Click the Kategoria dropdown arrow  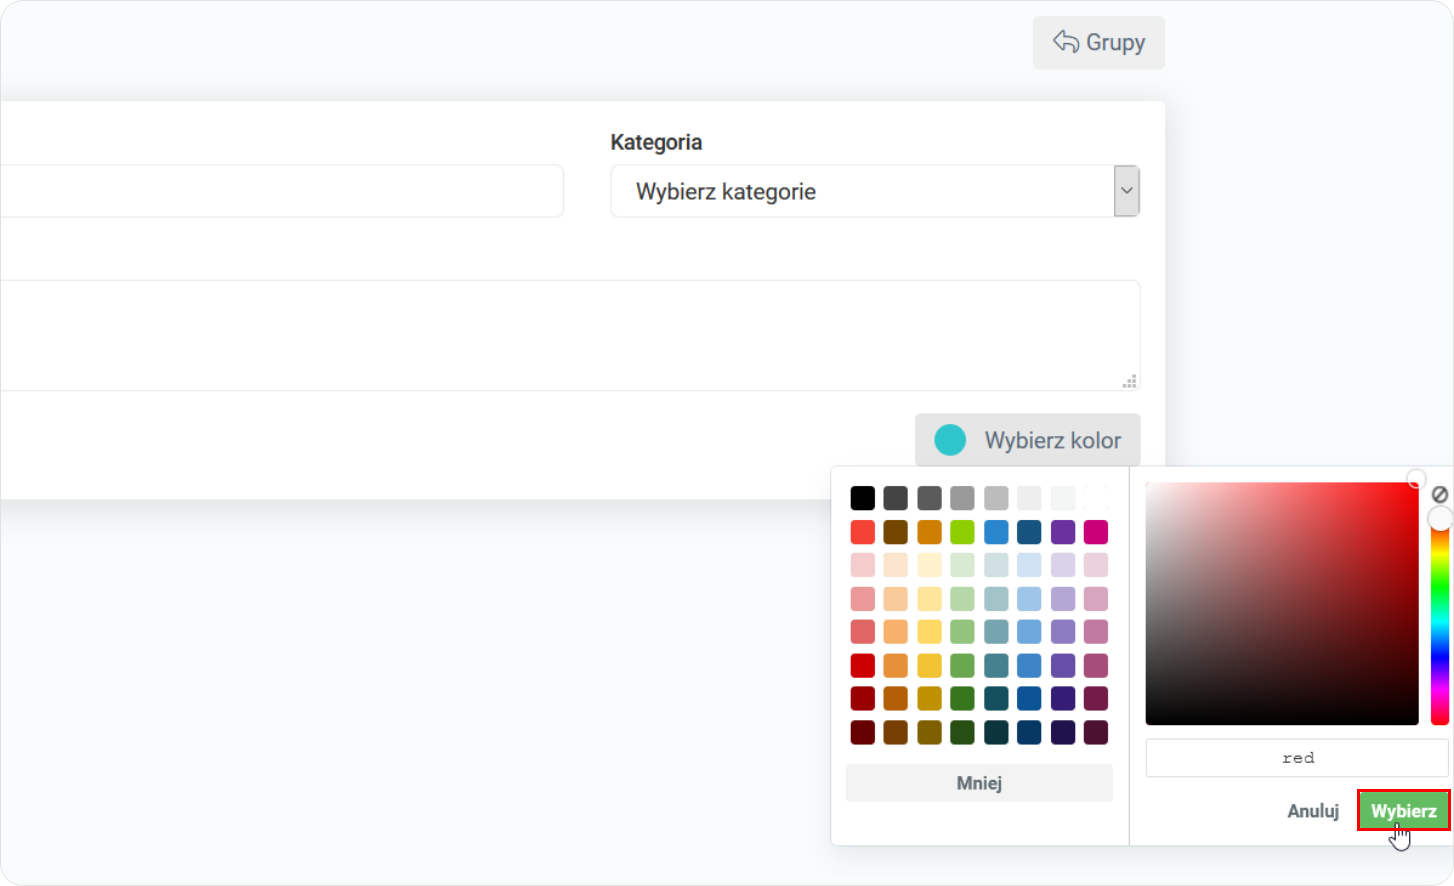click(1127, 191)
